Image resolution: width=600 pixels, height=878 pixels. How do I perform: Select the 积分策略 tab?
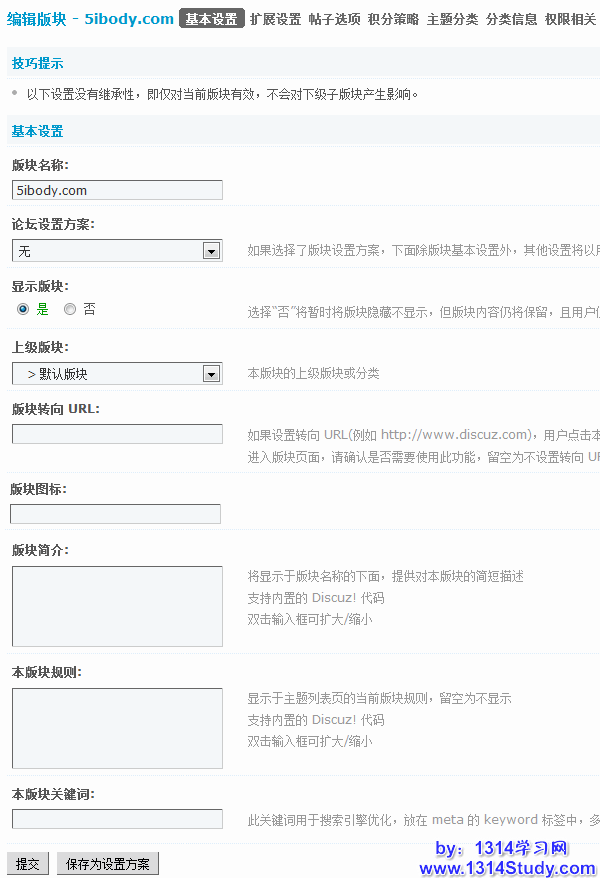[x=393, y=19]
